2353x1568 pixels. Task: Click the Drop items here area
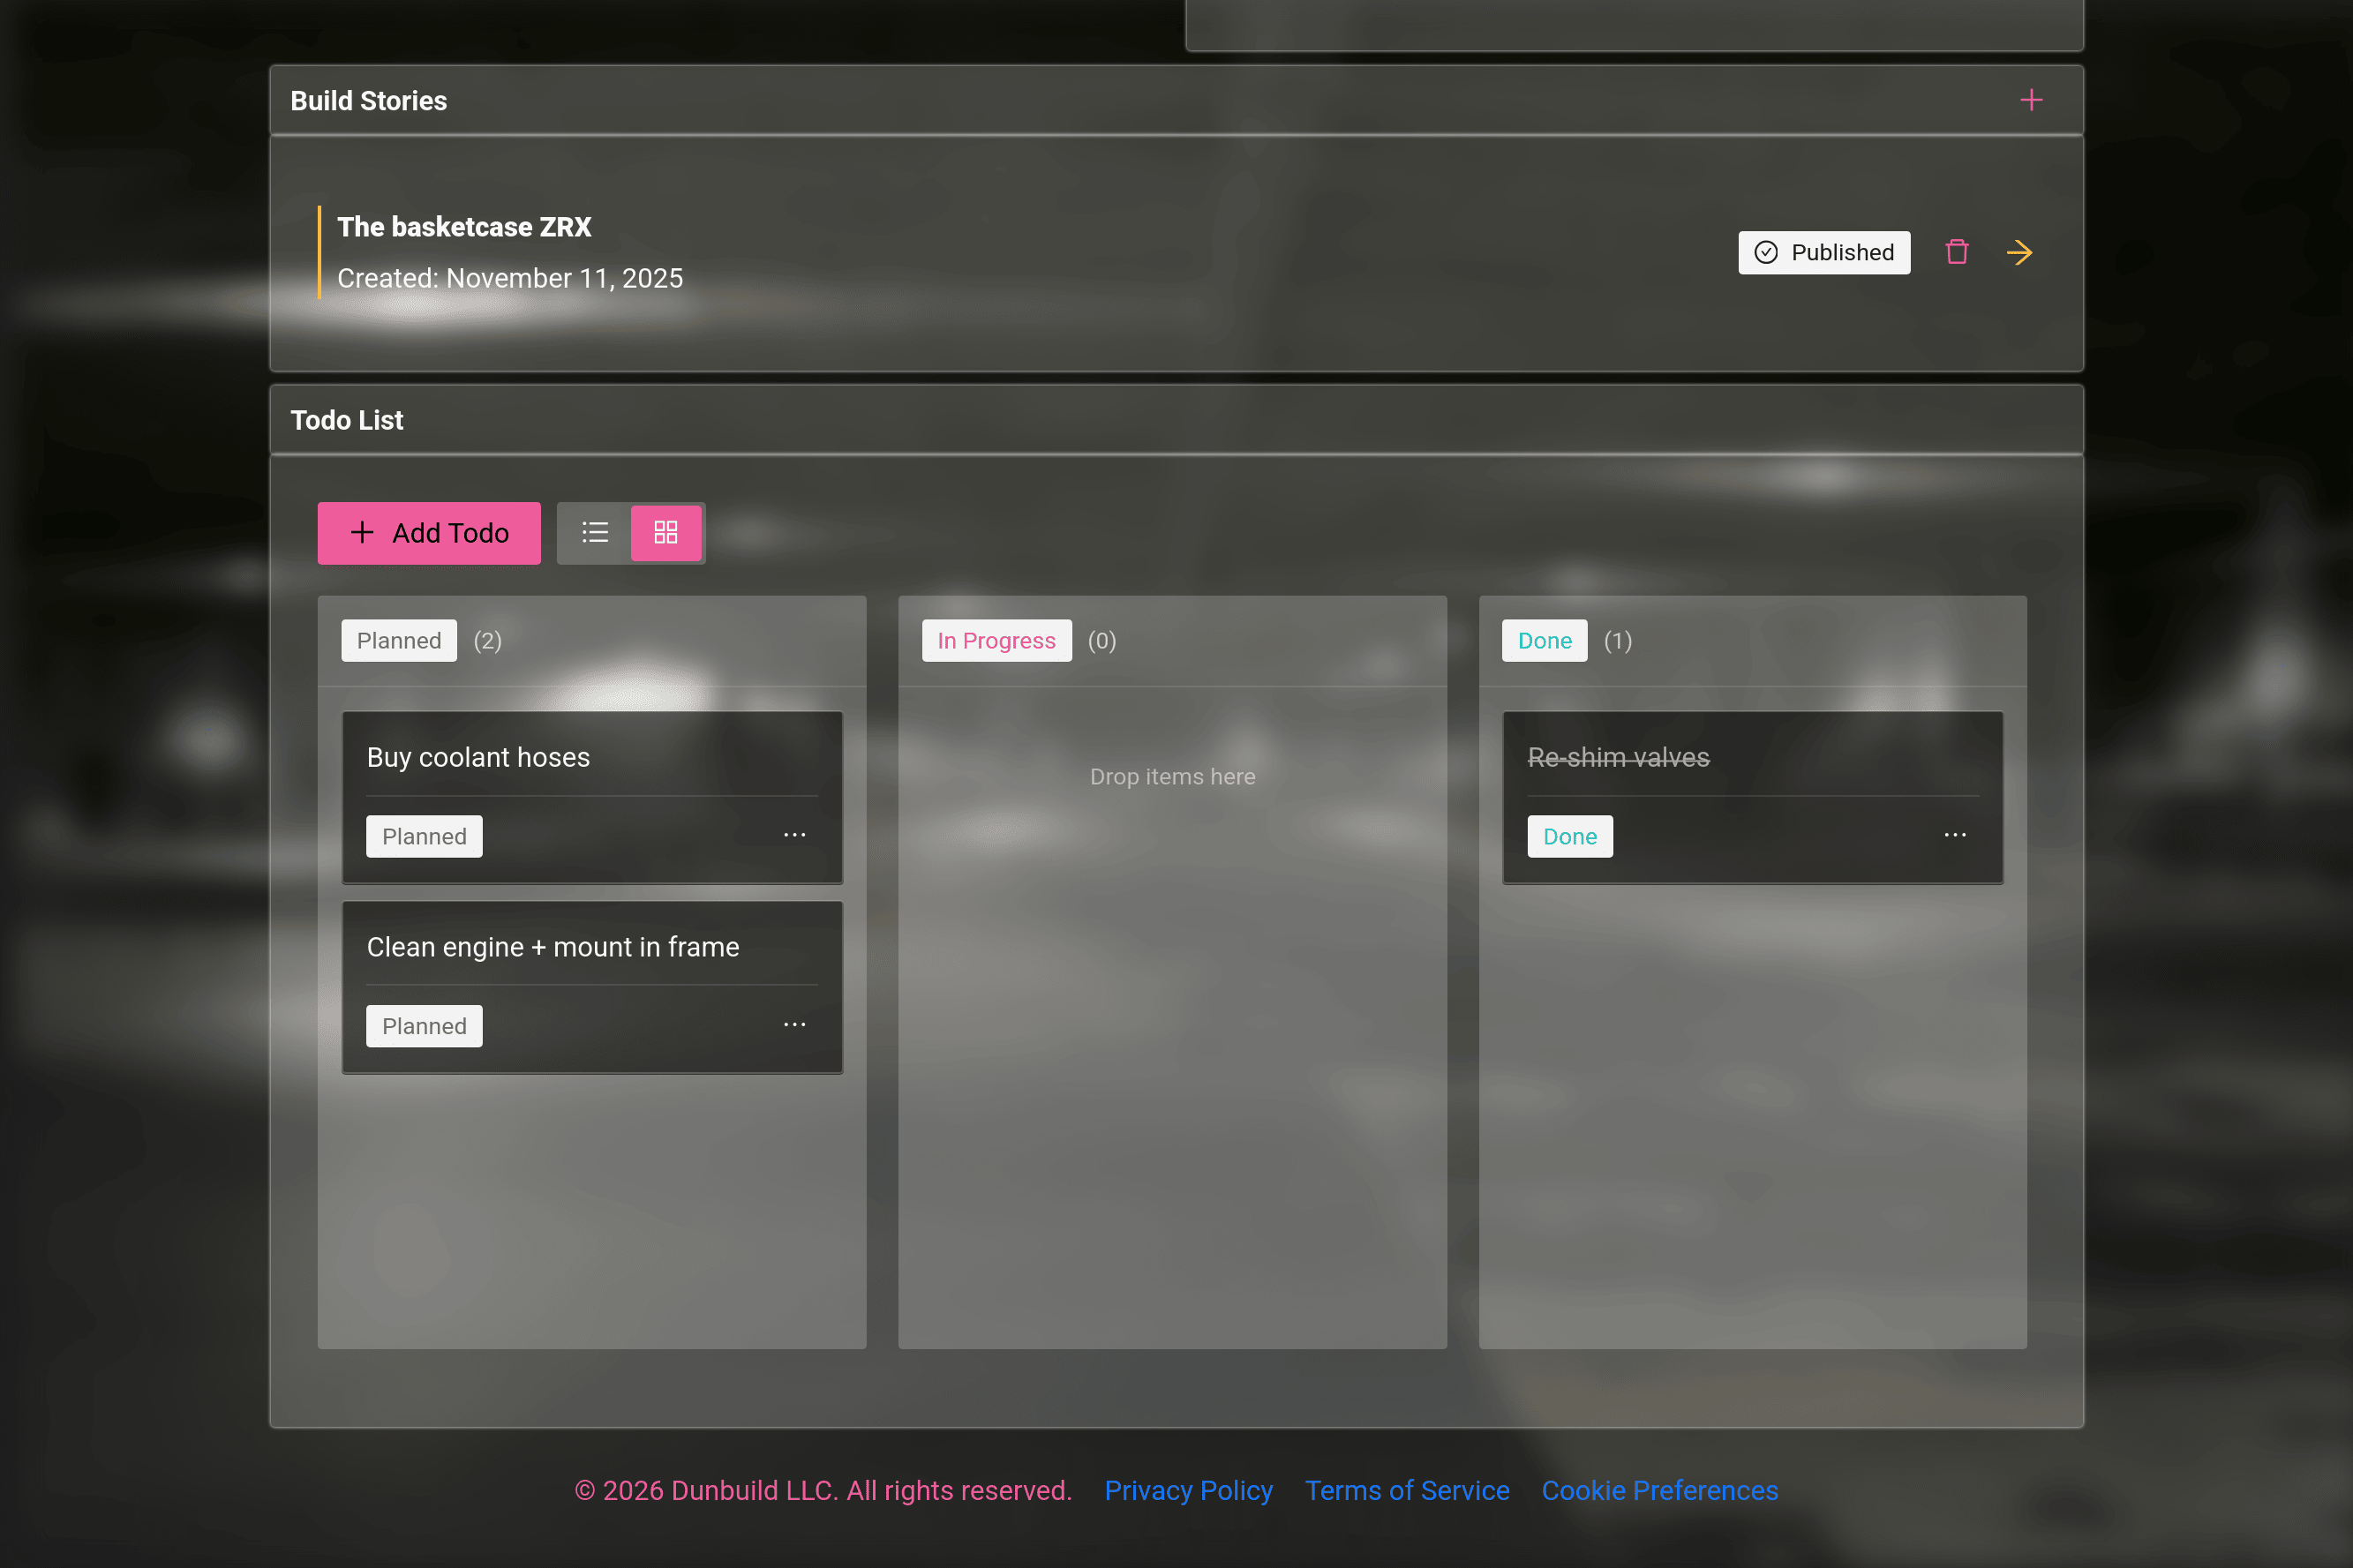coord(1171,776)
